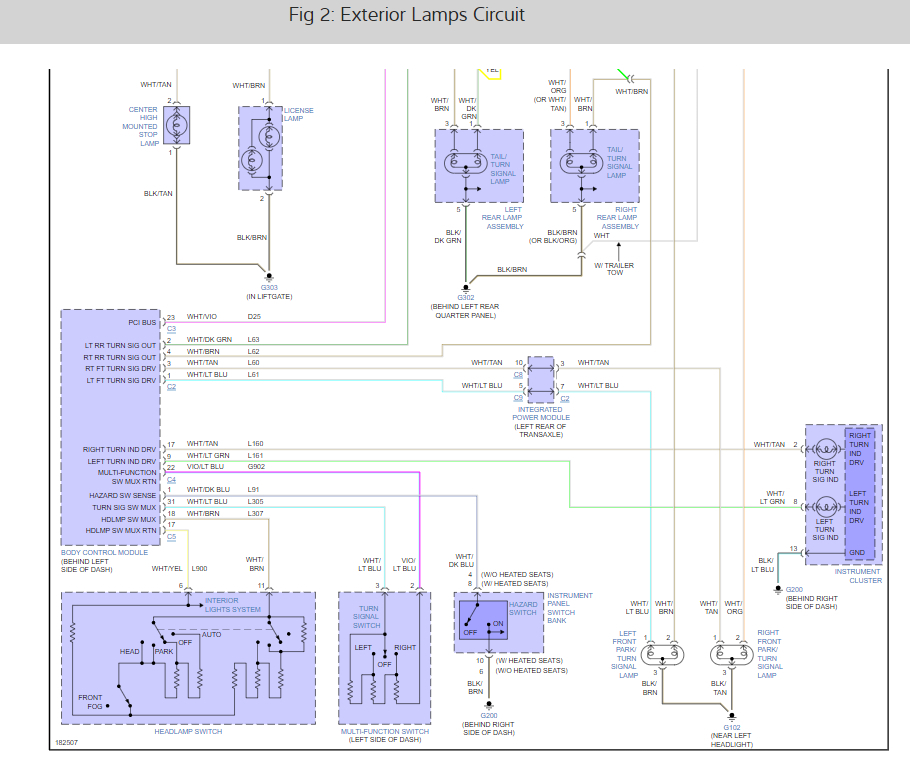Open the G303 ground location link
This screenshot has height=766, width=910.
click(x=269, y=287)
